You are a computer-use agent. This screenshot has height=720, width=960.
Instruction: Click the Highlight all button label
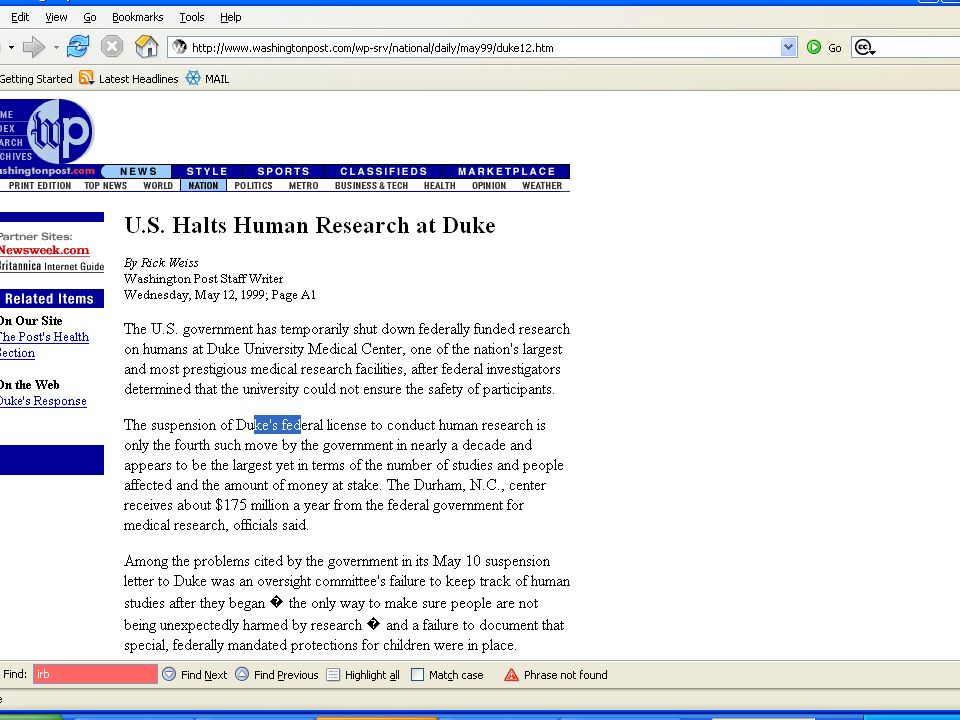(x=372, y=675)
